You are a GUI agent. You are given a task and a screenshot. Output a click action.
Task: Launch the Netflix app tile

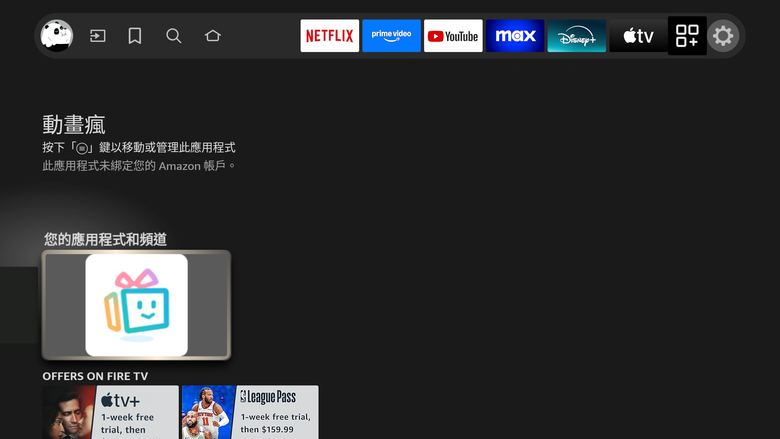(330, 36)
